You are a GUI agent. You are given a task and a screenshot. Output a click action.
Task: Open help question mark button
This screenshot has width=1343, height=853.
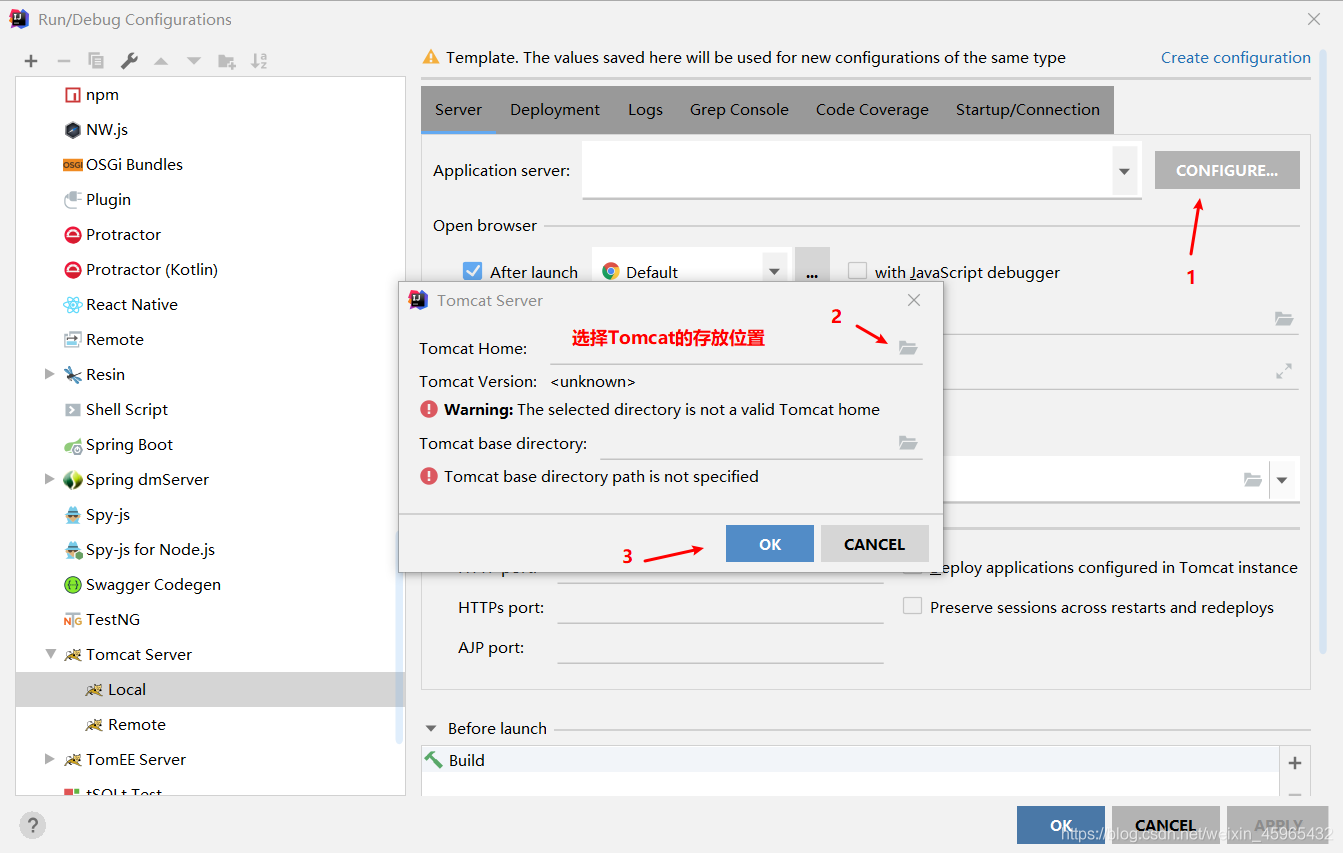(32, 825)
